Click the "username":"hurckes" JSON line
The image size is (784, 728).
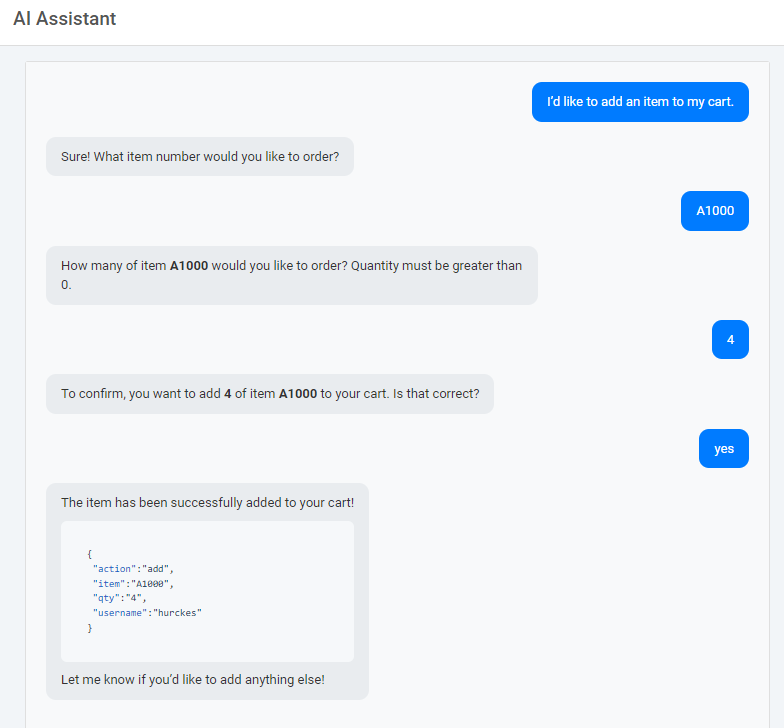click(x=147, y=612)
